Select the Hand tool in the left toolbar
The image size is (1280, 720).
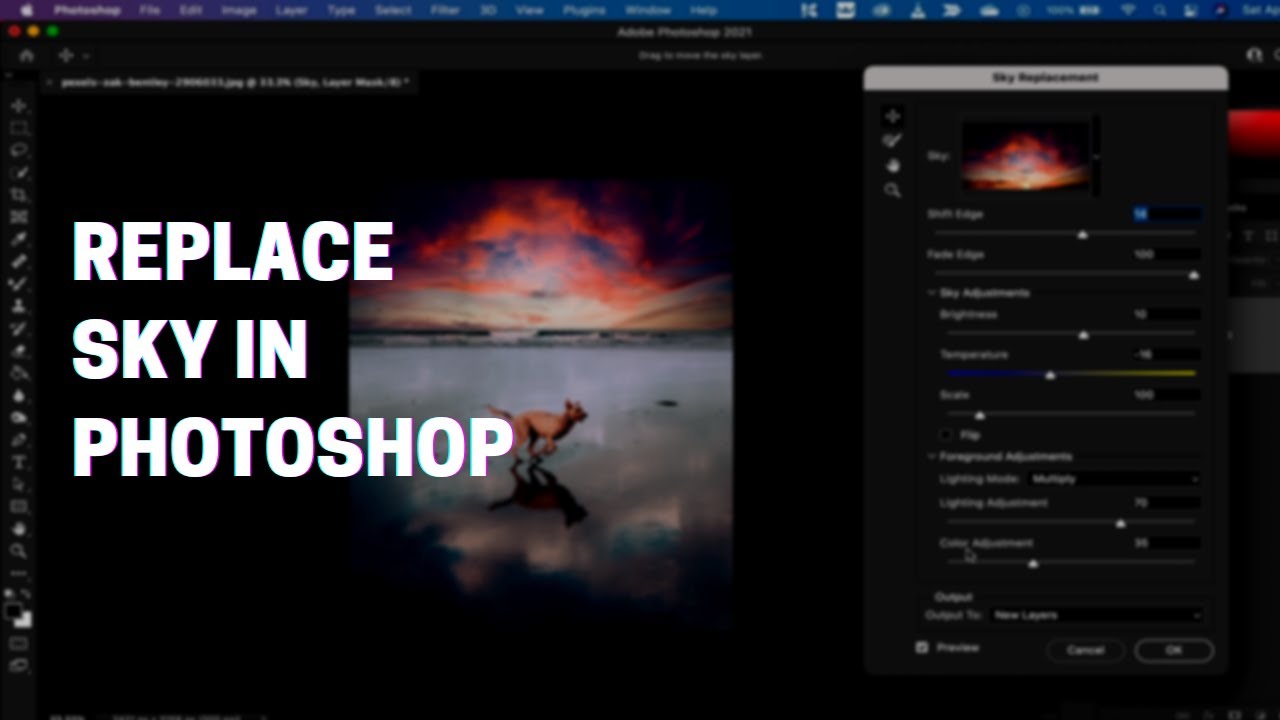click(x=19, y=528)
